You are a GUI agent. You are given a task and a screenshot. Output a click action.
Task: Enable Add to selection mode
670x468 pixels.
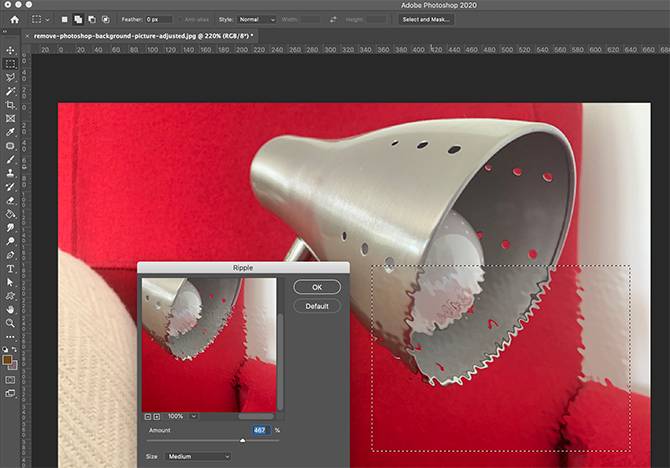78,19
